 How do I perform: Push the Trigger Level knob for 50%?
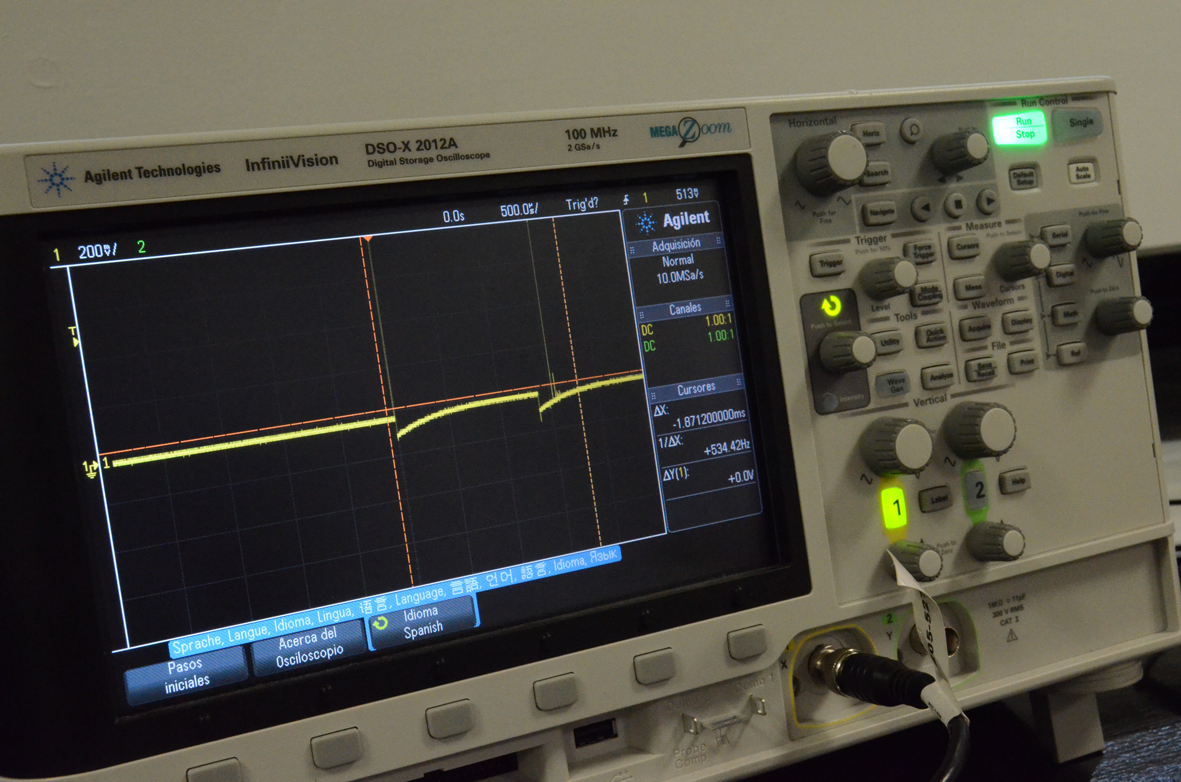(x=889, y=277)
